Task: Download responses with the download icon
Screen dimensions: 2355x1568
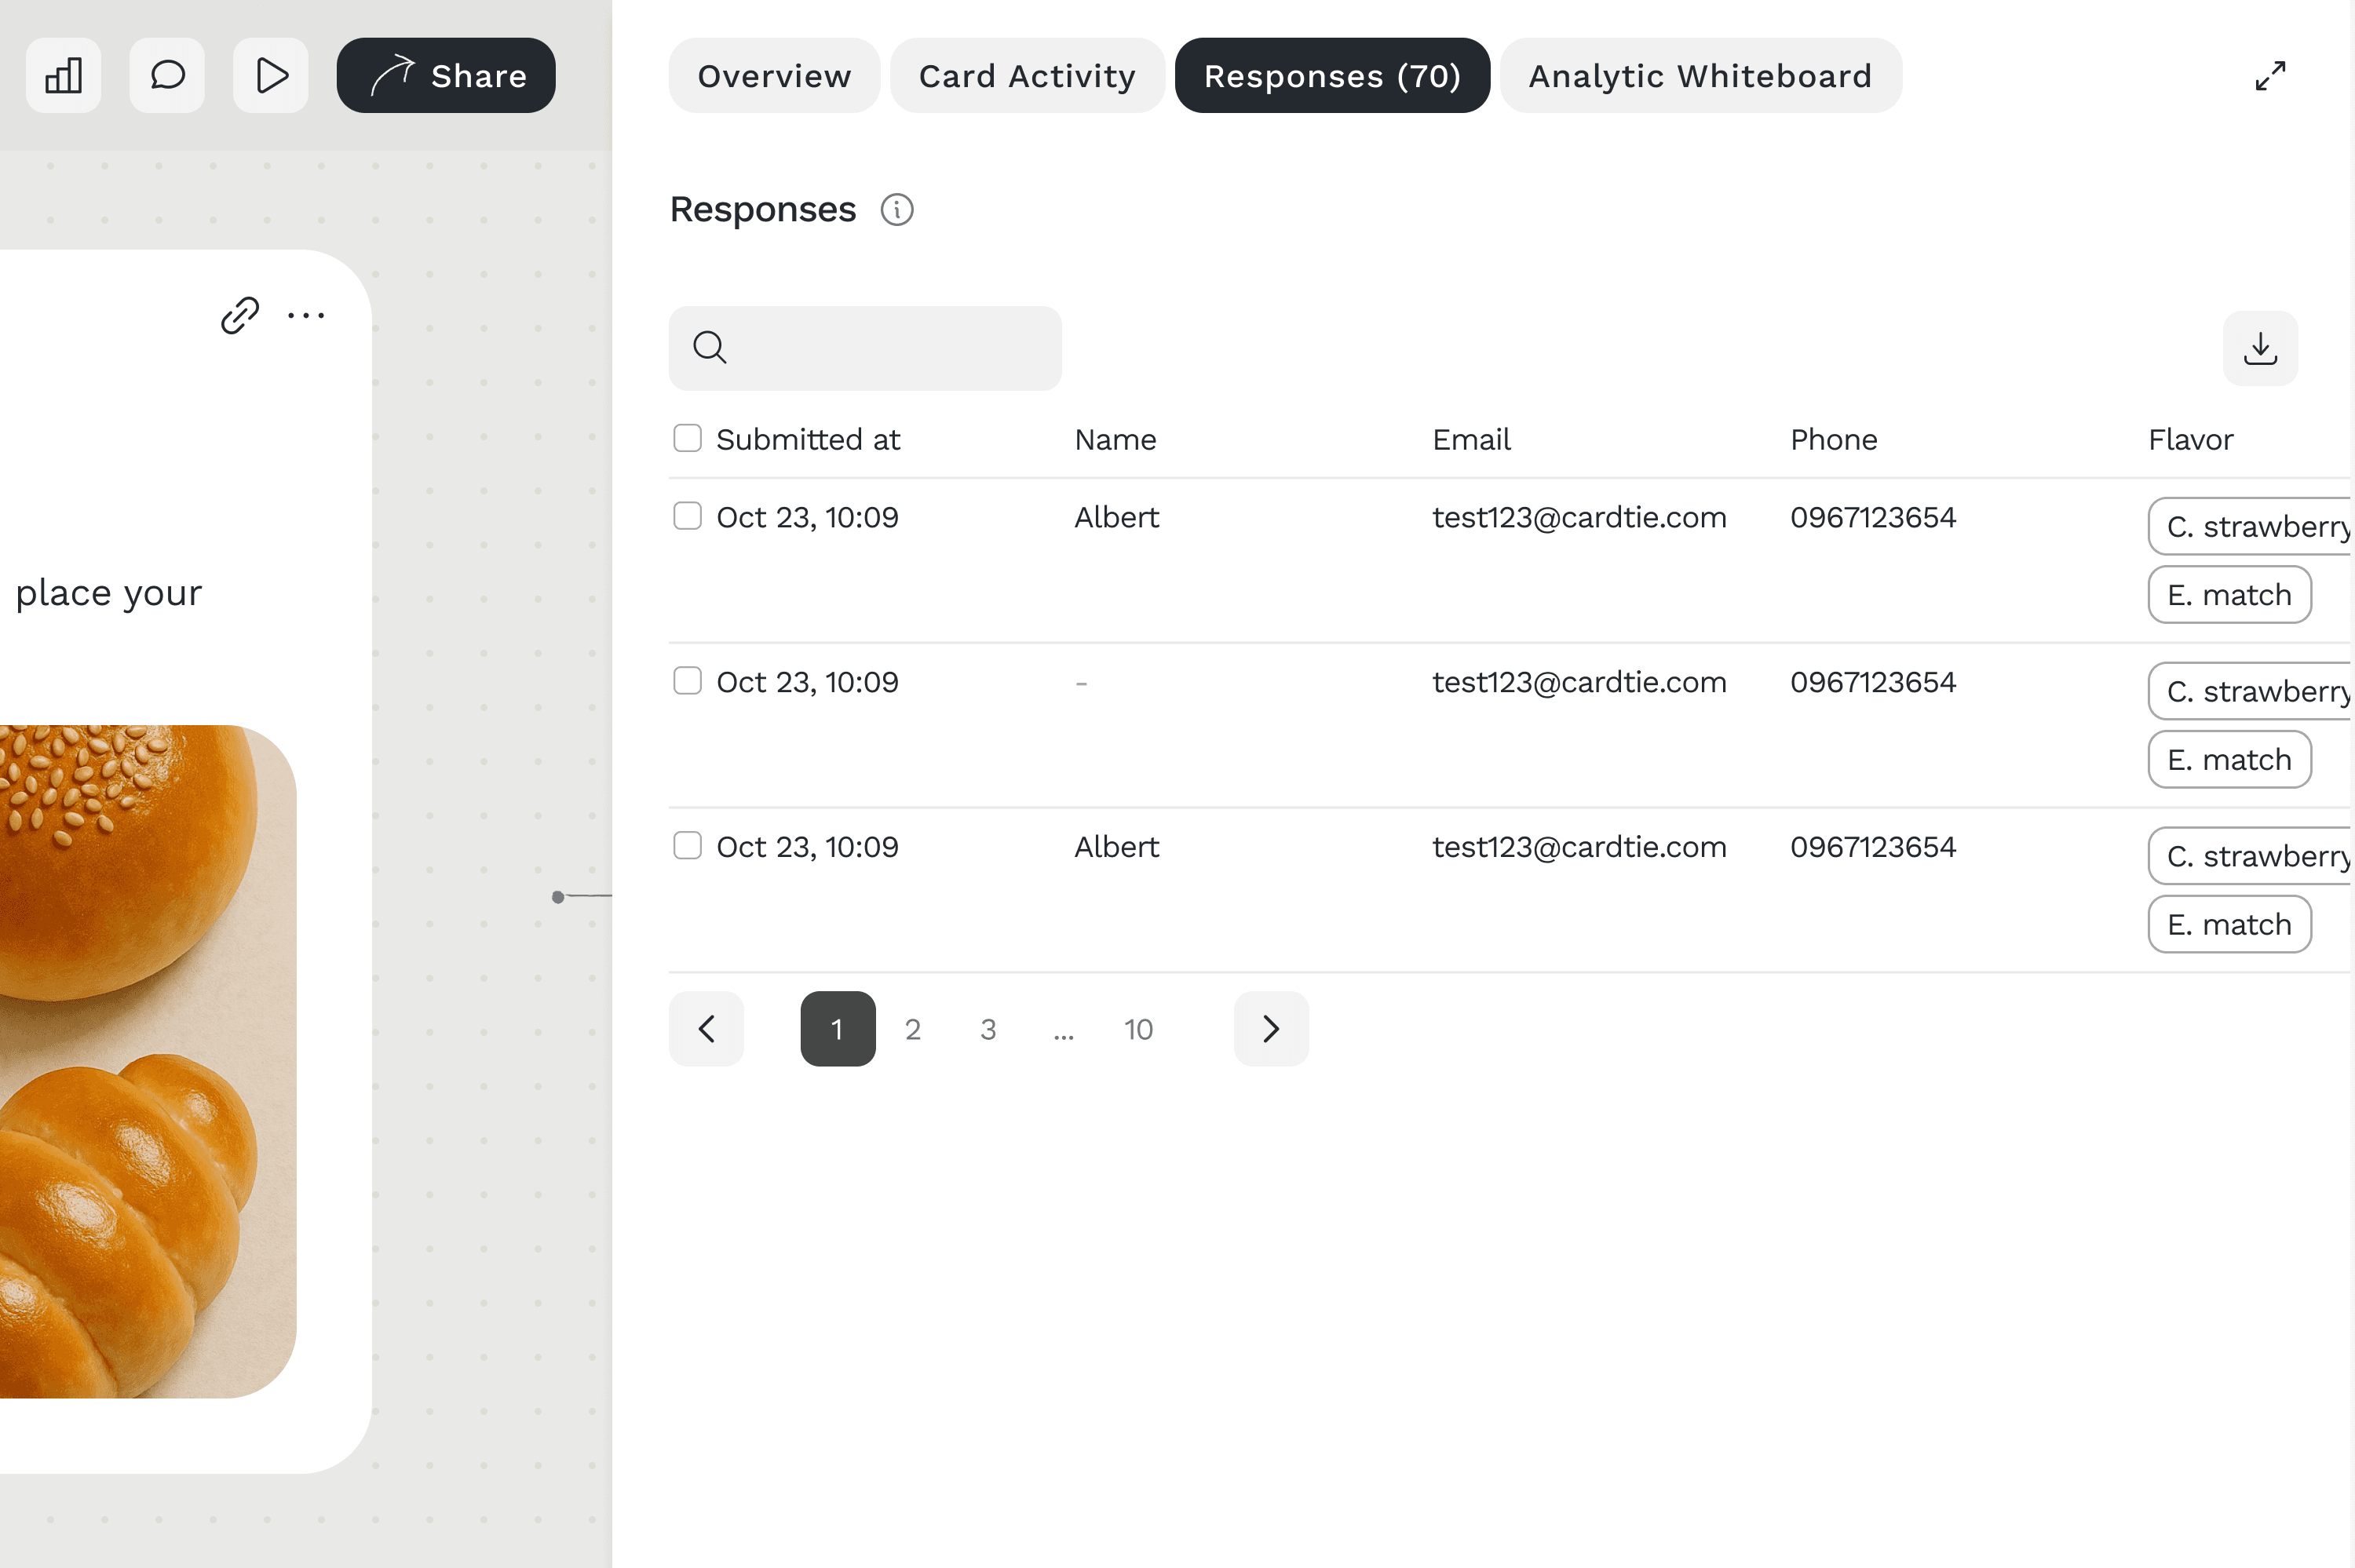Action: [2259, 349]
